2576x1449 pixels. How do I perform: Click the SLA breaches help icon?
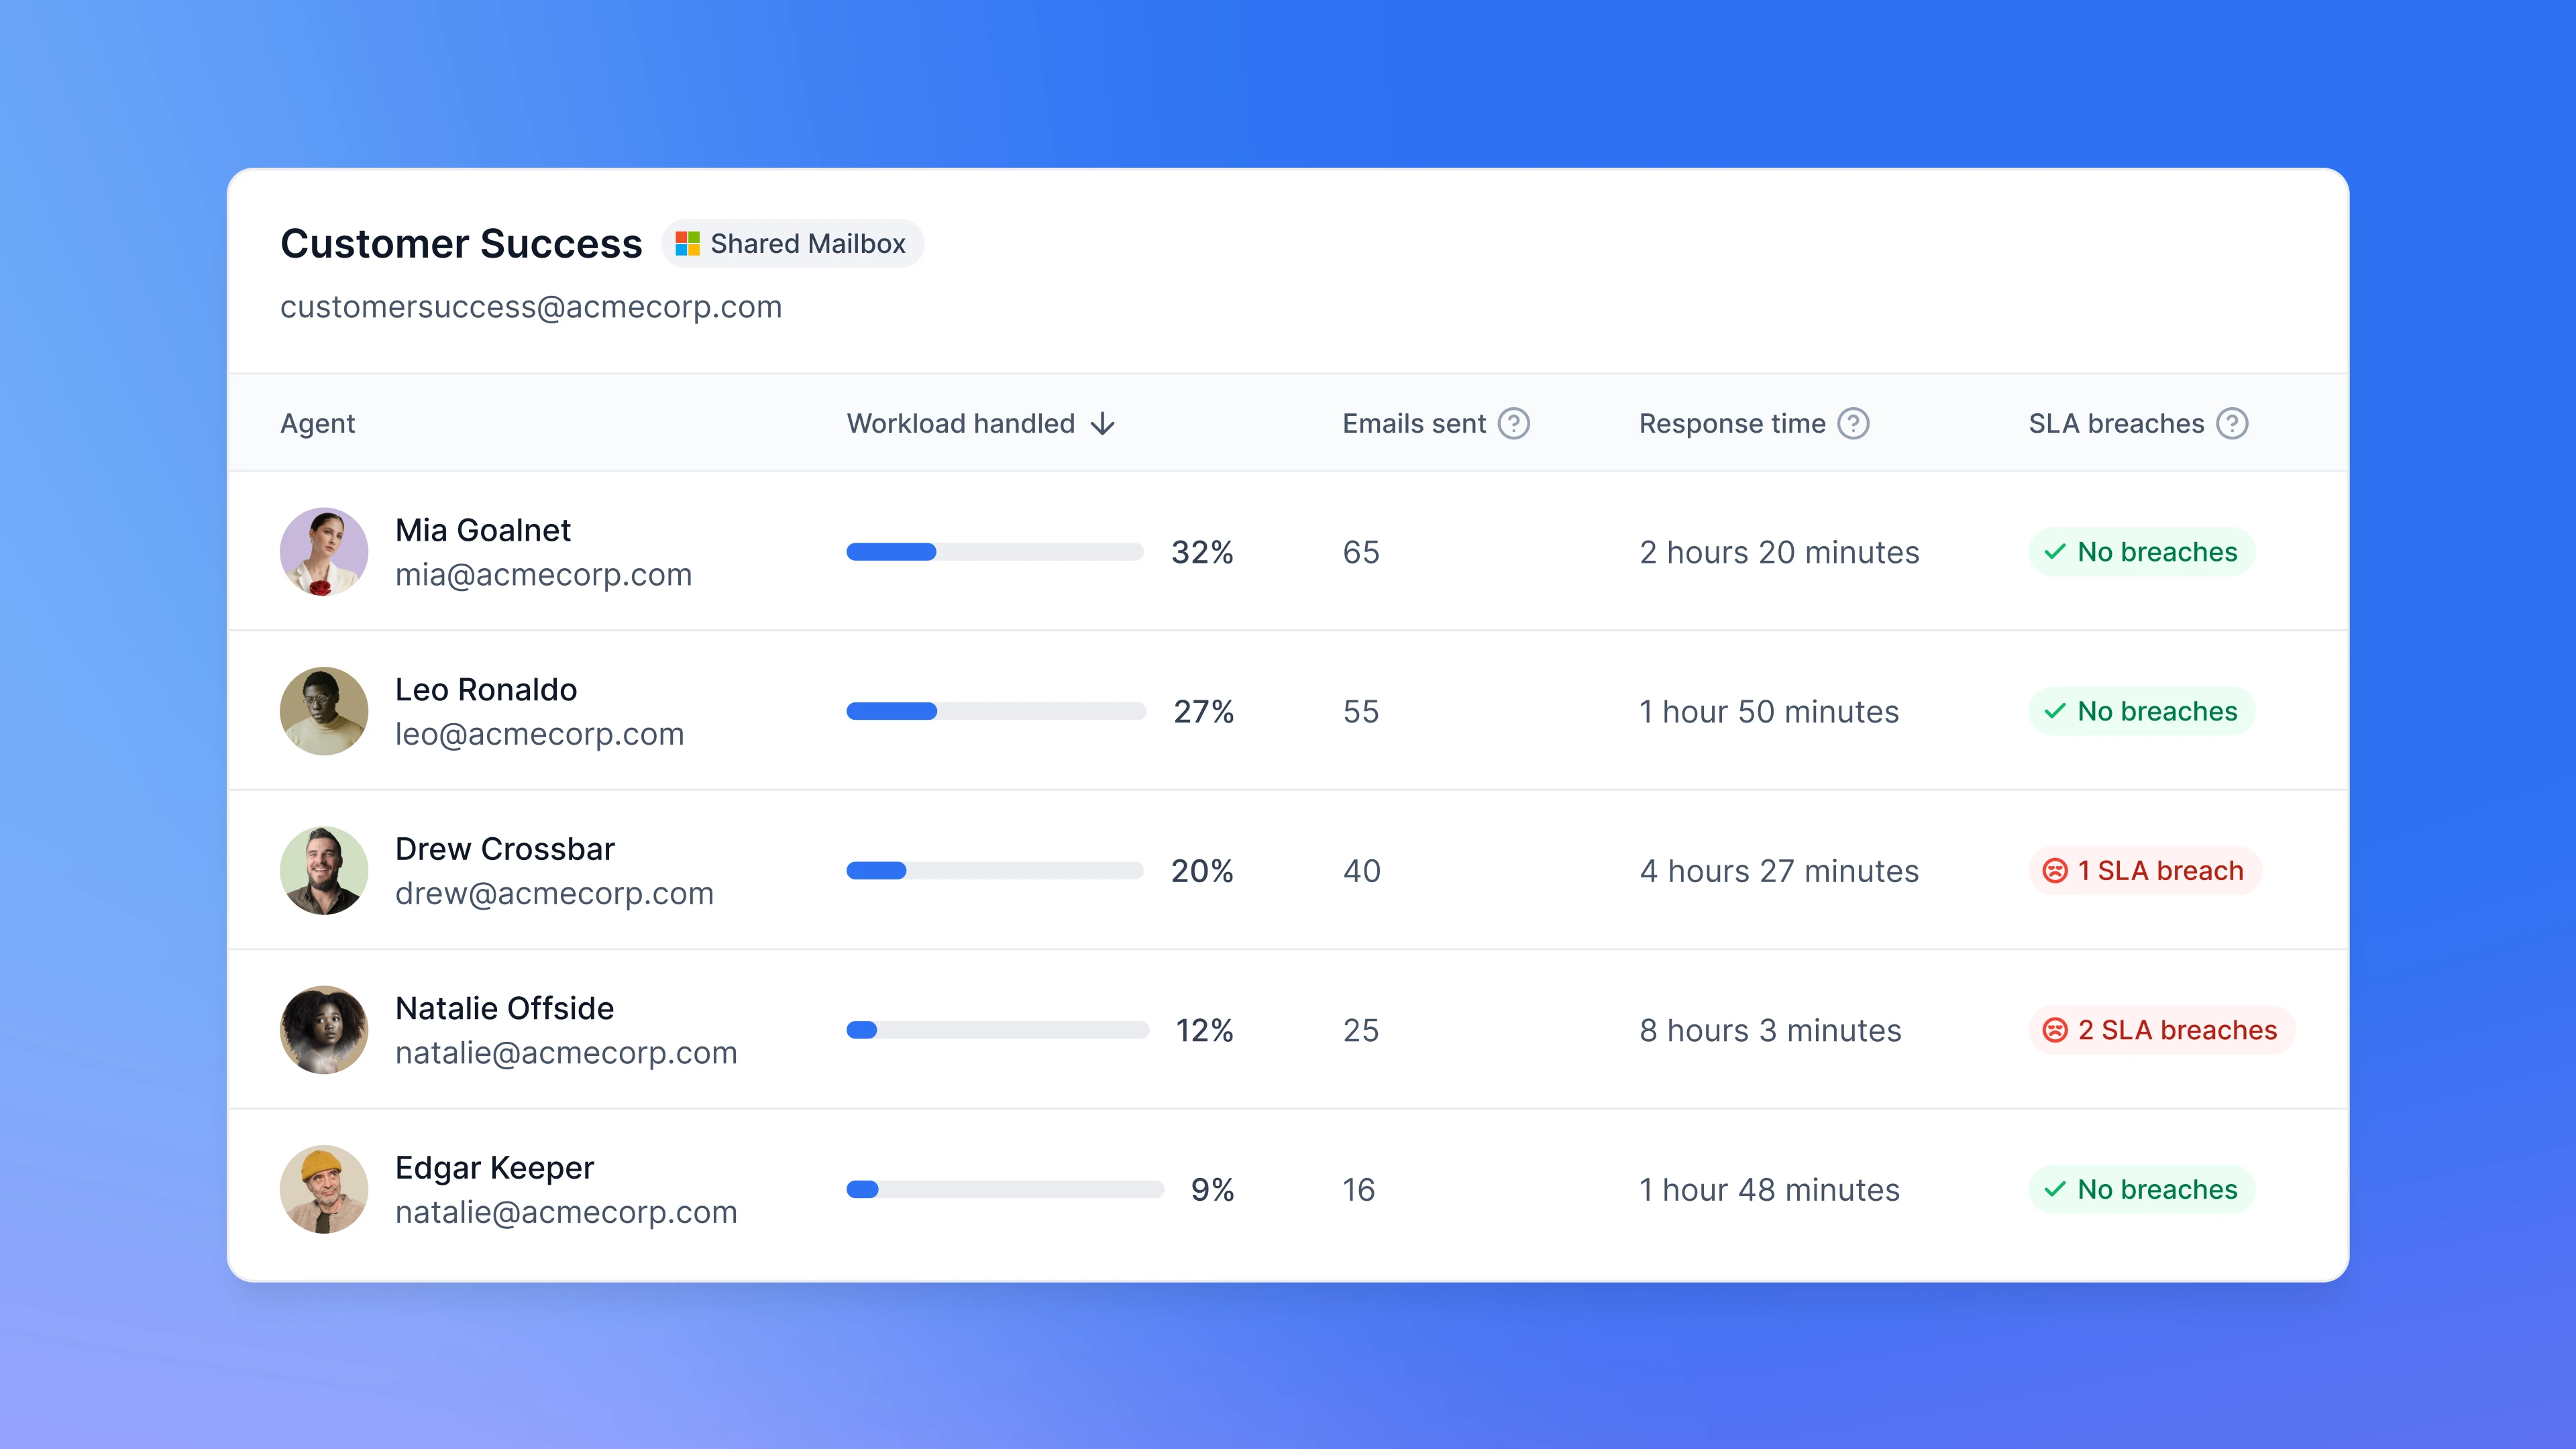click(x=2232, y=424)
